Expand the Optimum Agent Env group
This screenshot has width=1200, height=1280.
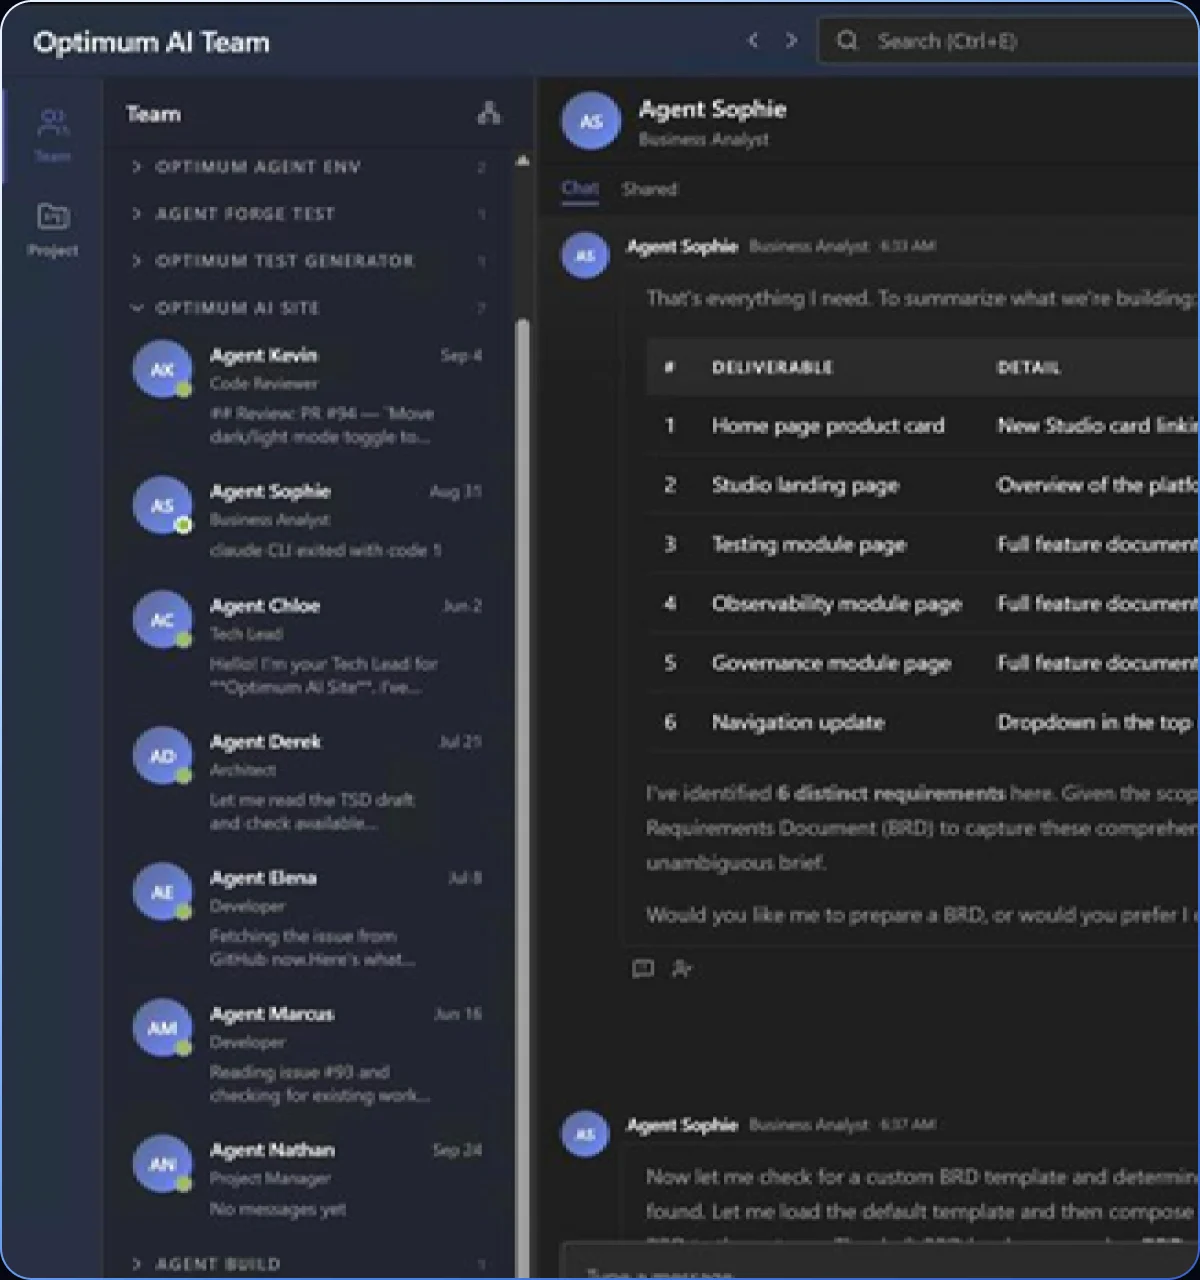310,167
